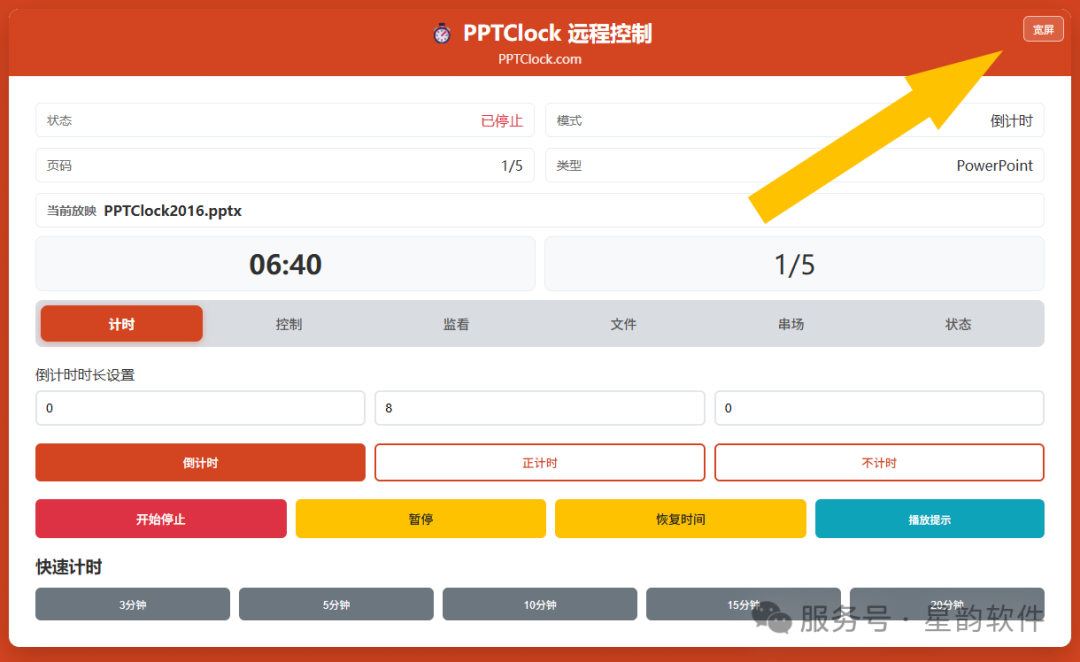Click the large 06:40 time display
Viewport: 1080px width, 662px height.
tap(285, 265)
